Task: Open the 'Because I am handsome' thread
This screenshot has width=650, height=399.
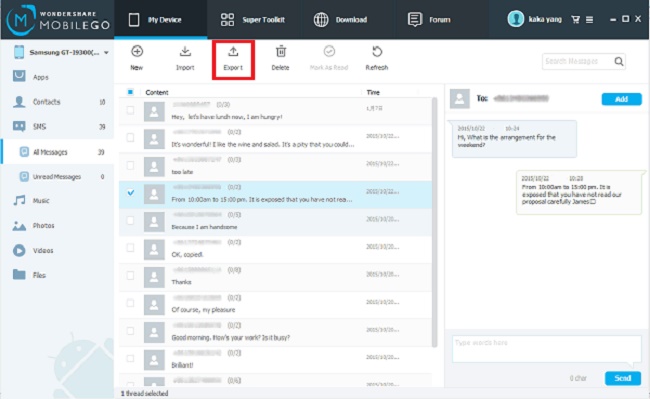Action: (275, 222)
